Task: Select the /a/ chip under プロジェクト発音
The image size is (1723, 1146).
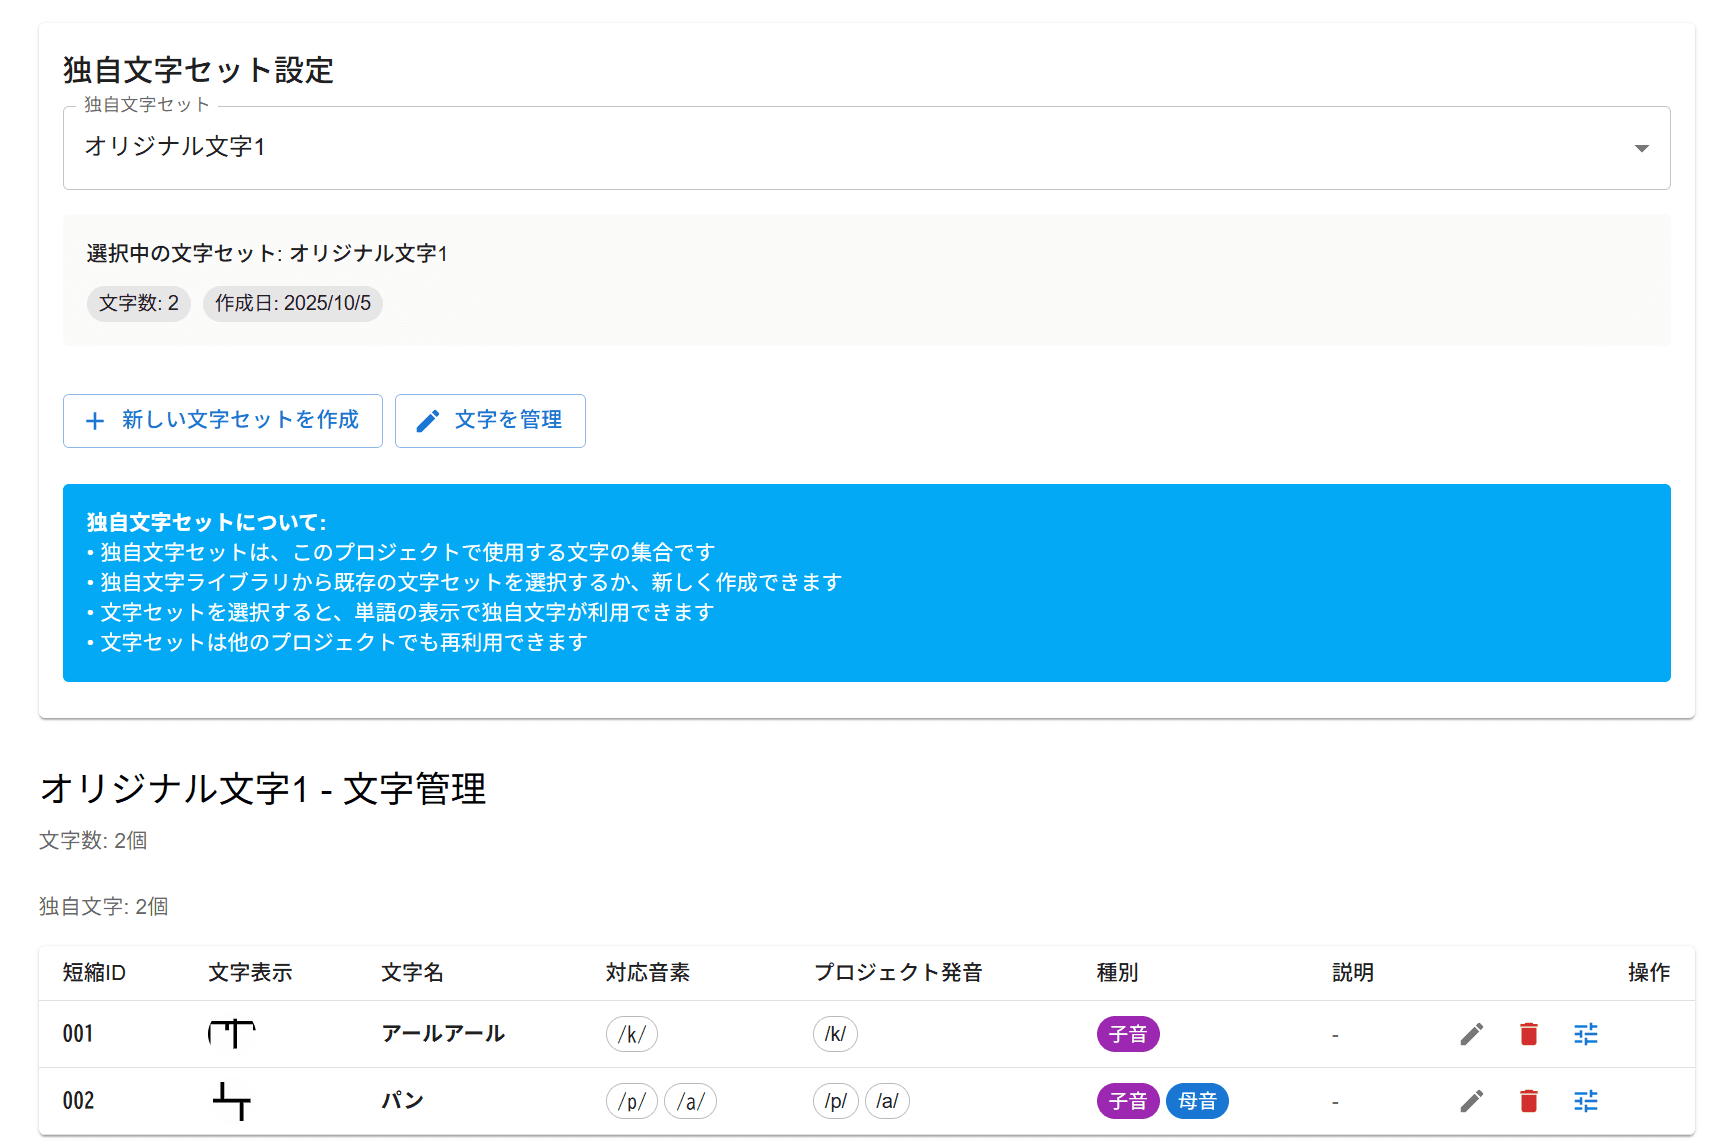Action: 886,1101
